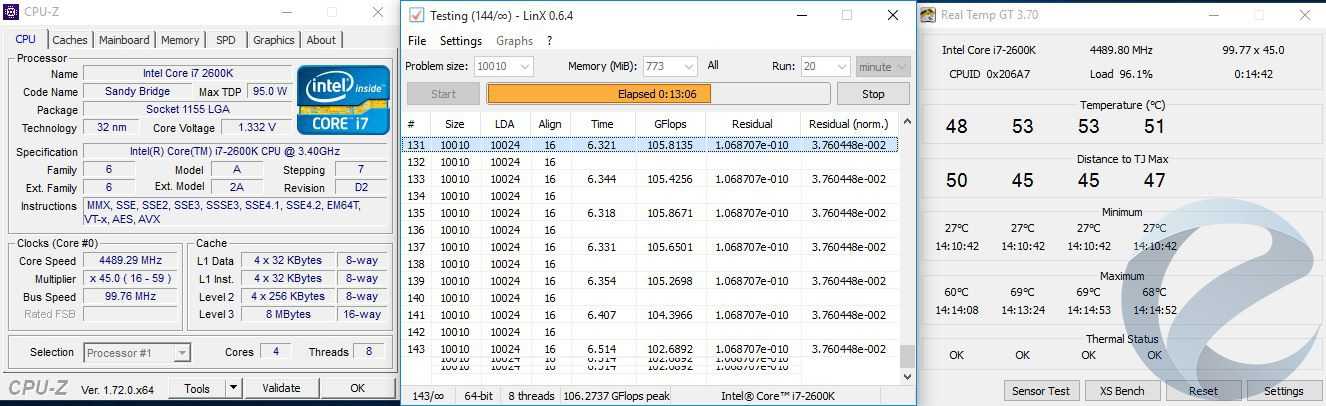Click the CPU-Z app icon in title bar
The height and width of the screenshot is (406, 1326).
pos(13,12)
